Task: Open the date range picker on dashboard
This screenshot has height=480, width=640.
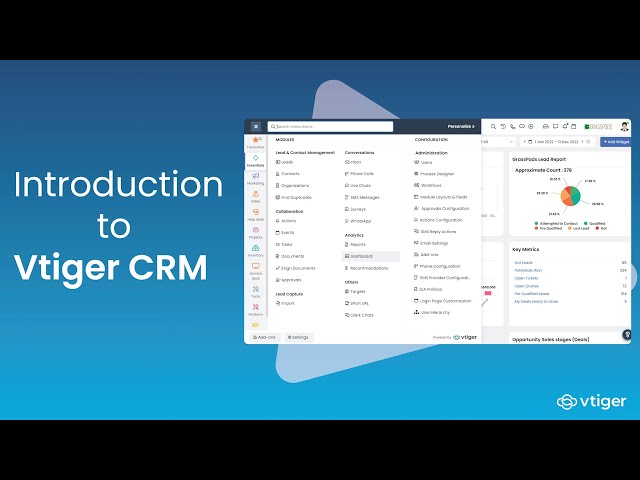Action: click(557, 142)
